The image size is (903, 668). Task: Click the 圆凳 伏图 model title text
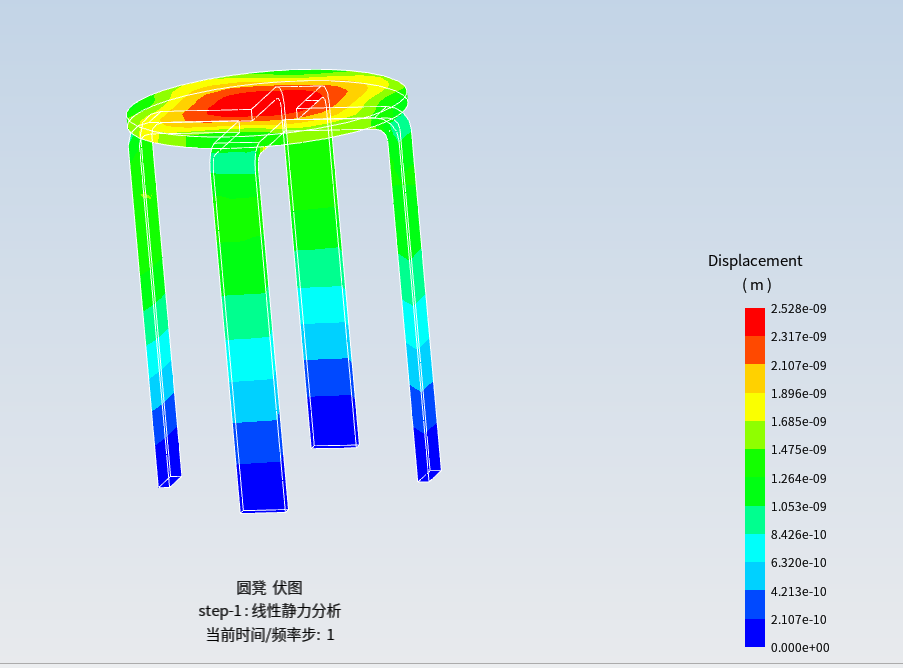pyautogui.click(x=269, y=588)
